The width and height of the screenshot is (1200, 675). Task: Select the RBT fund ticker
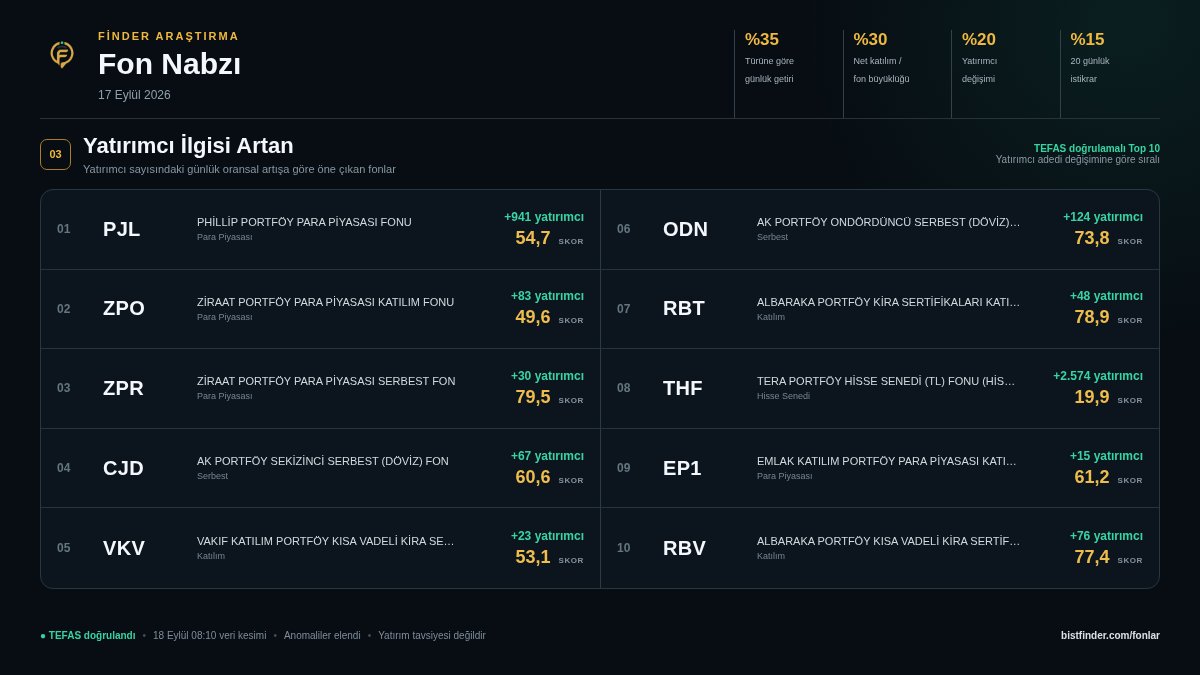coord(684,308)
